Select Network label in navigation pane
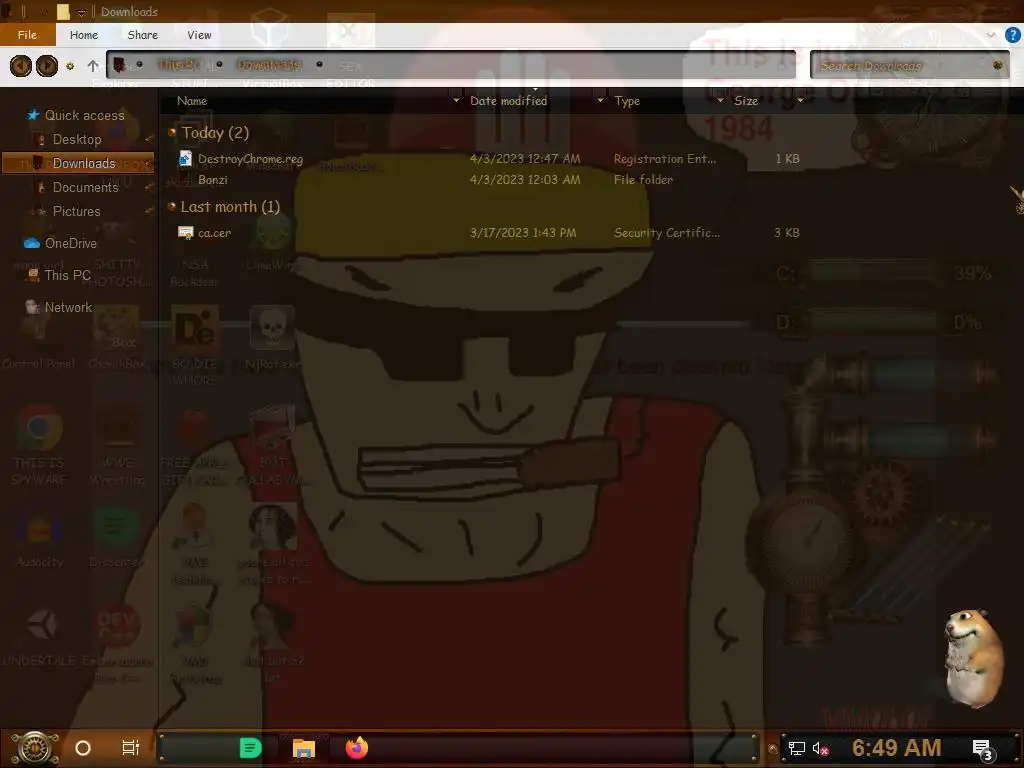Image resolution: width=1024 pixels, height=768 pixels. [x=68, y=307]
